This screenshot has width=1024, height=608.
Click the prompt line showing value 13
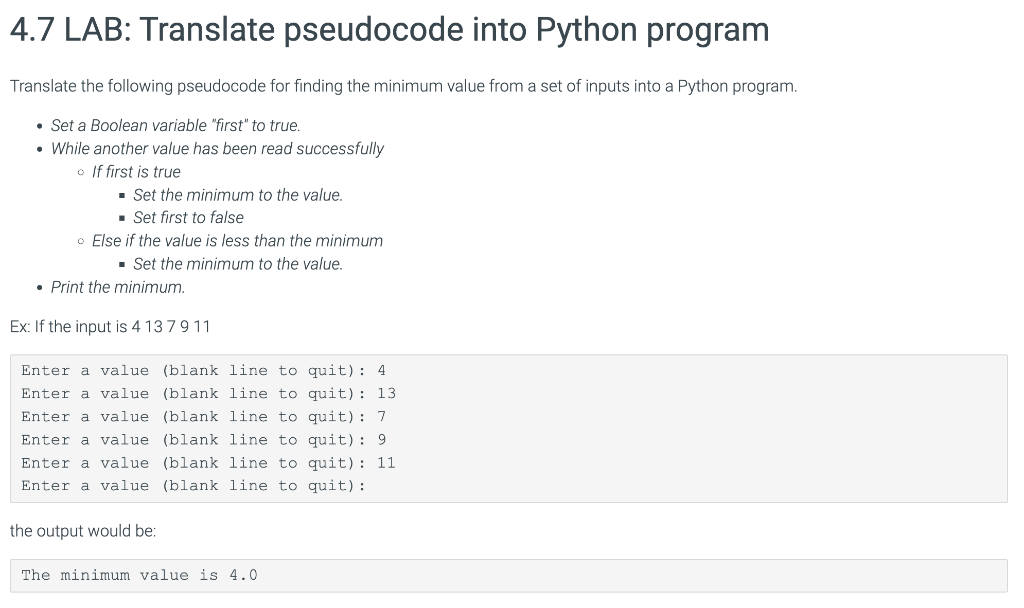pyautogui.click(x=208, y=393)
